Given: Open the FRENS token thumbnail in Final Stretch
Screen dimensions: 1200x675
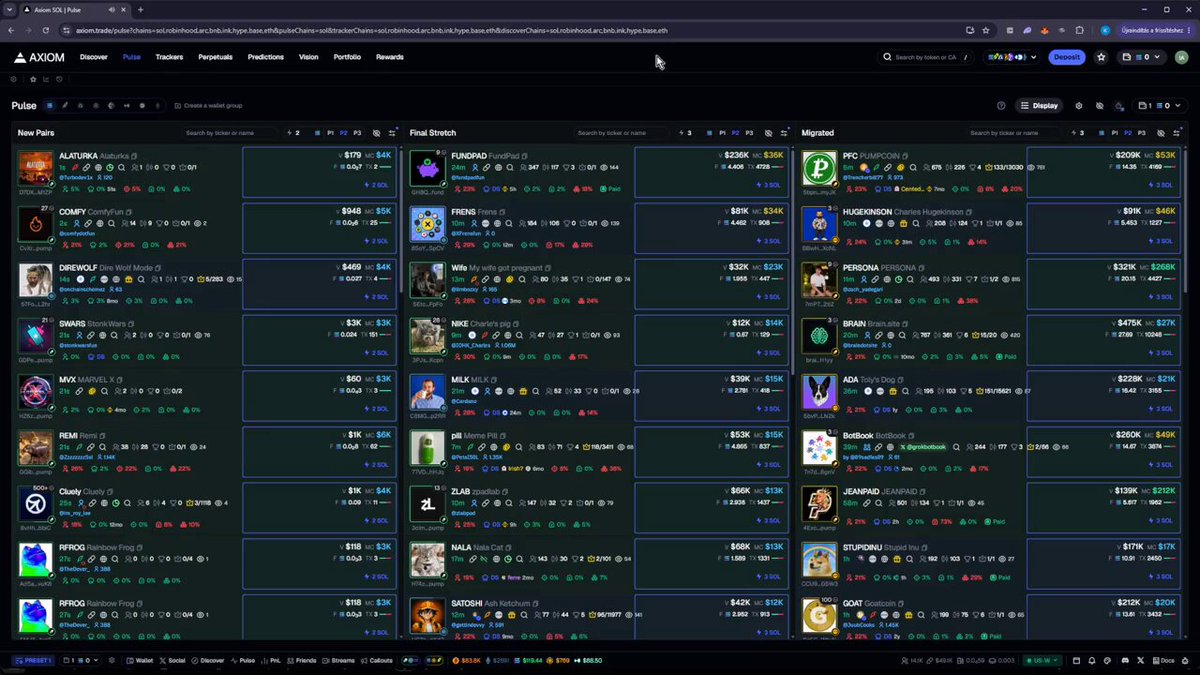Looking at the screenshot, I should click(427, 224).
